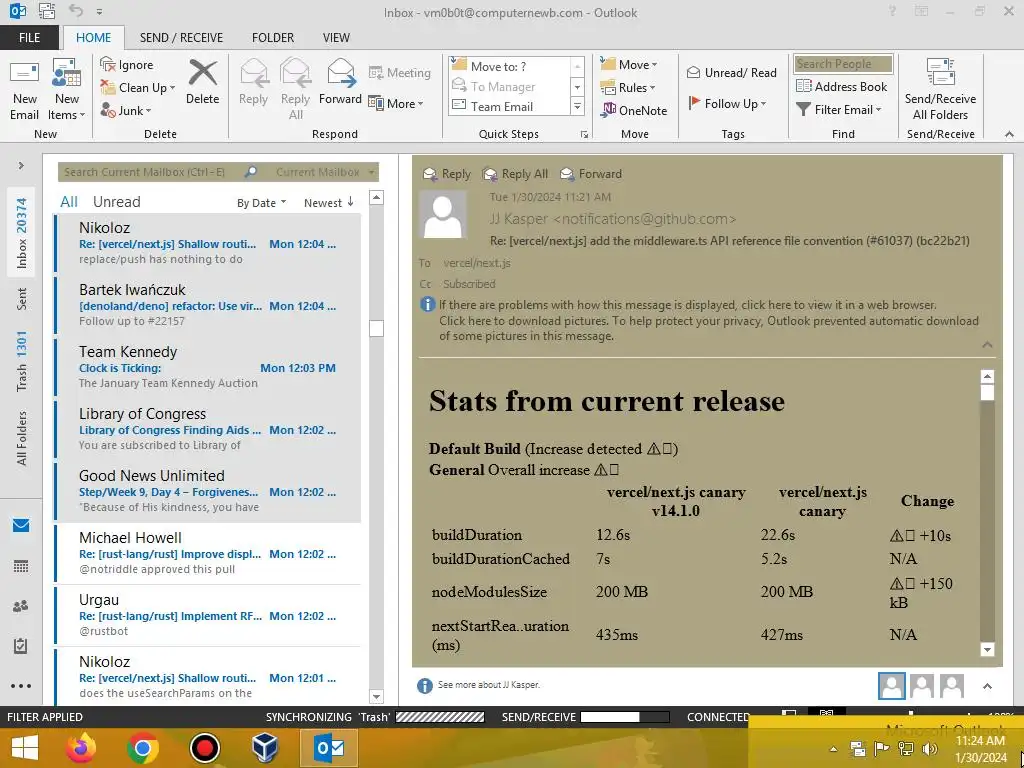Click See more about JJ Kasper
The image size is (1024, 768).
point(488,685)
